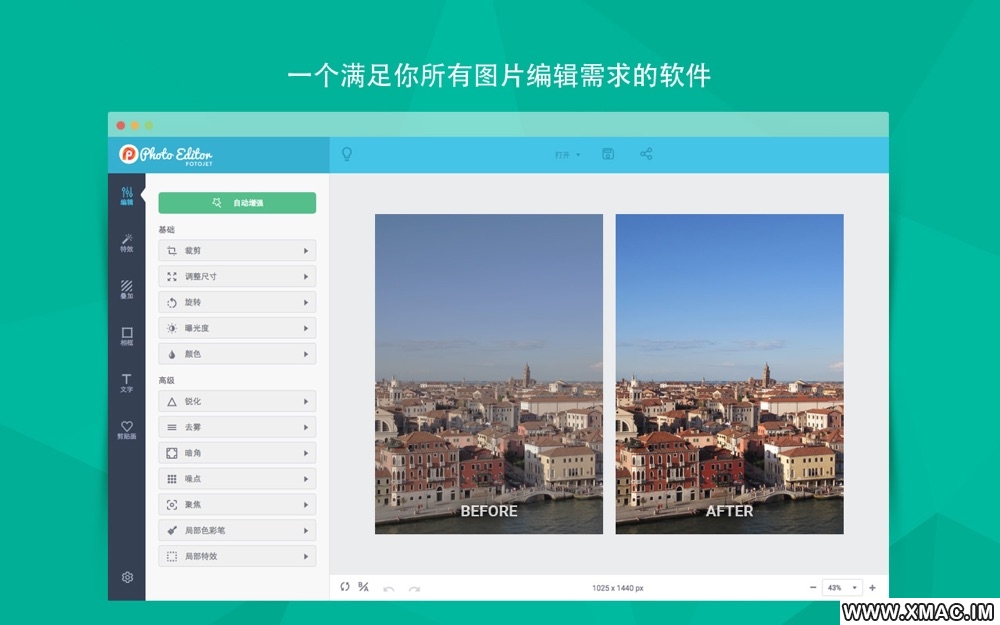Expand the 锐化 sharpen arrow
This screenshot has height=625, width=1000.
click(x=306, y=402)
